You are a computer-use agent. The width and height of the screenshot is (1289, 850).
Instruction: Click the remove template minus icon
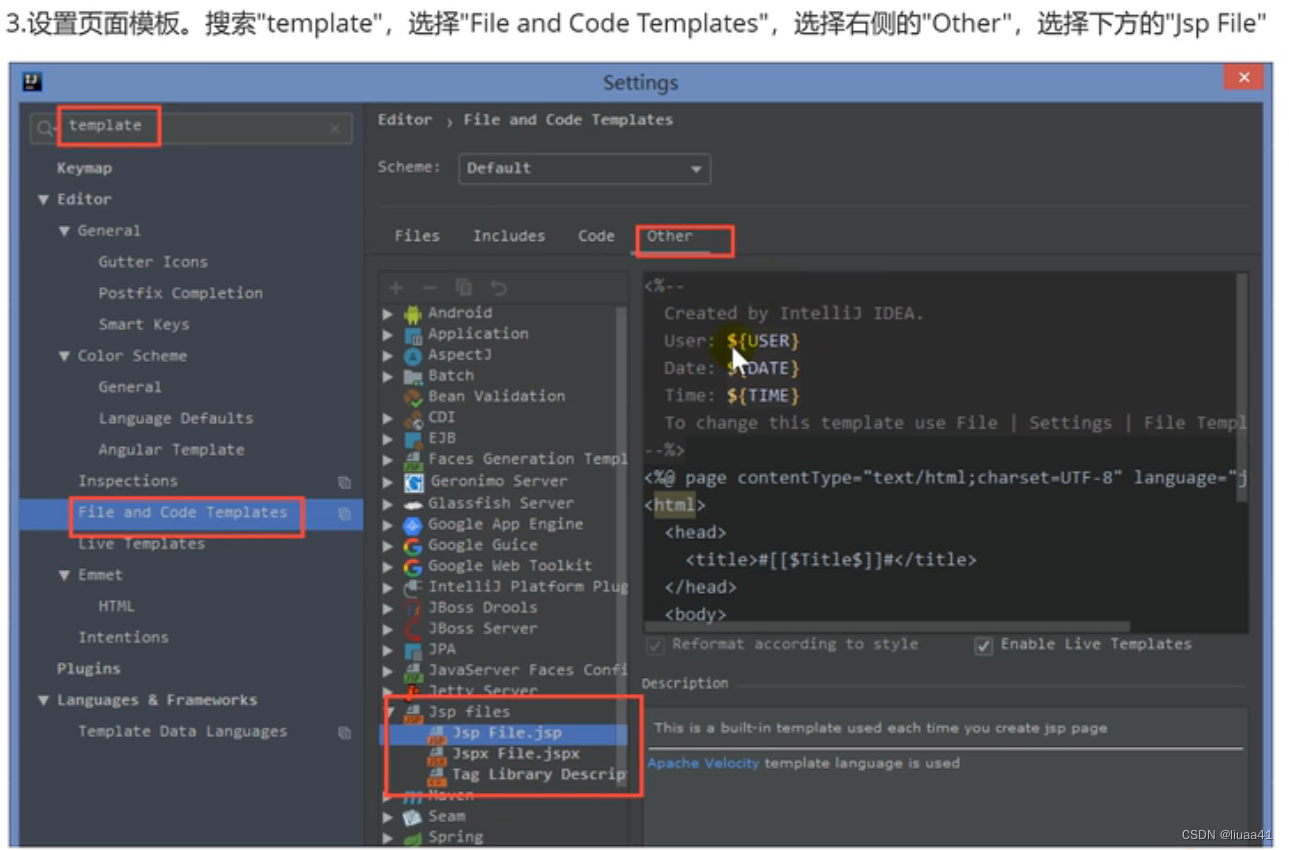[x=430, y=288]
